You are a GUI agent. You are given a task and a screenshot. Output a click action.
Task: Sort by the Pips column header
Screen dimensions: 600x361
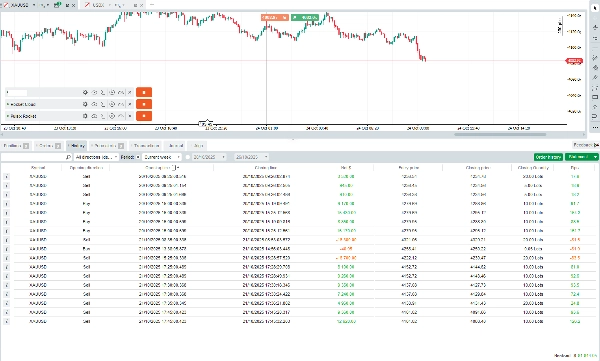click(575, 168)
